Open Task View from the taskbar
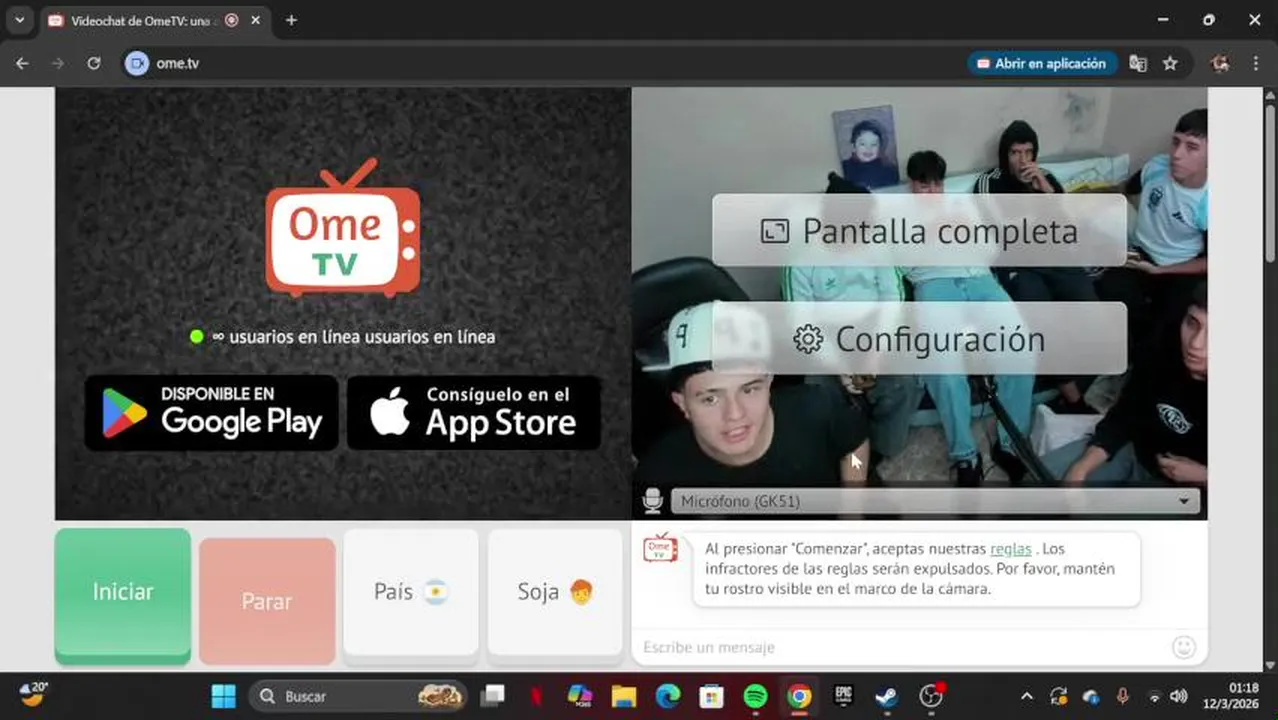 pos(493,696)
